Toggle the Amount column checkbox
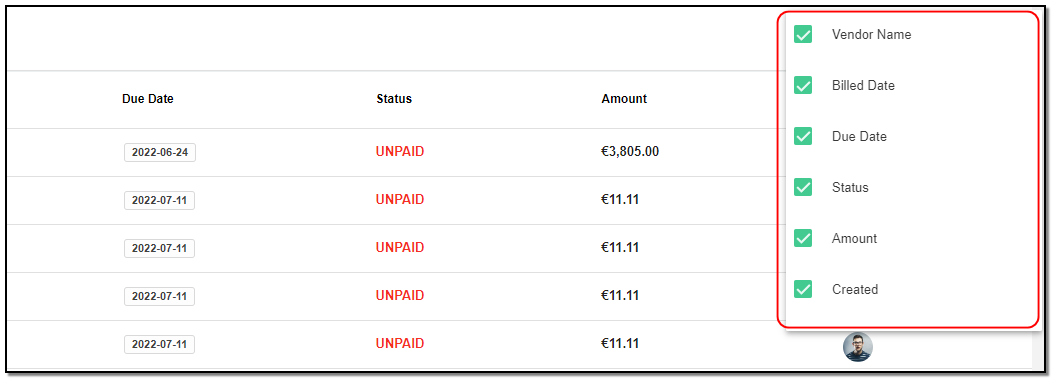The width and height of the screenshot is (1052, 379). [803, 238]
